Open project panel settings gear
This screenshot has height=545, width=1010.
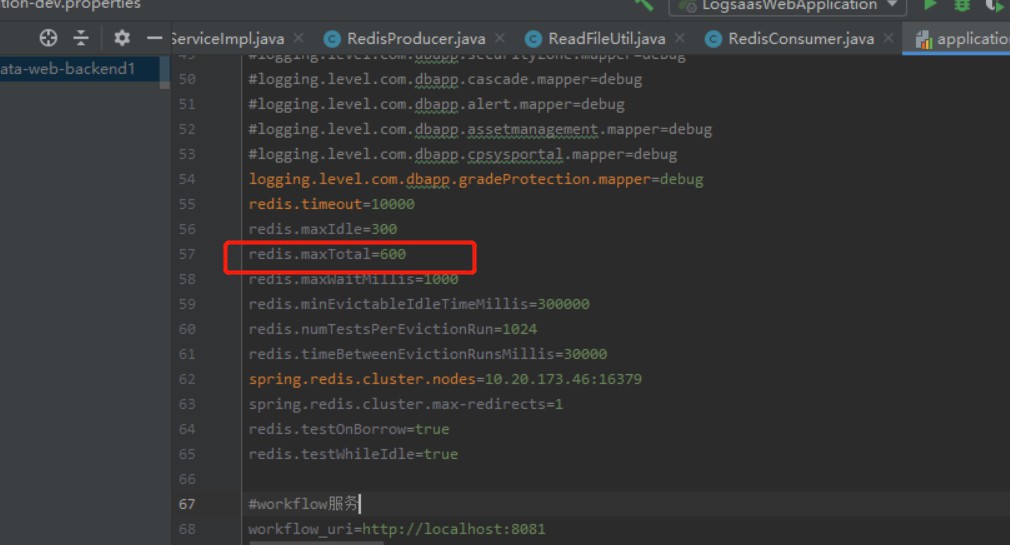[x=122, y=38]
